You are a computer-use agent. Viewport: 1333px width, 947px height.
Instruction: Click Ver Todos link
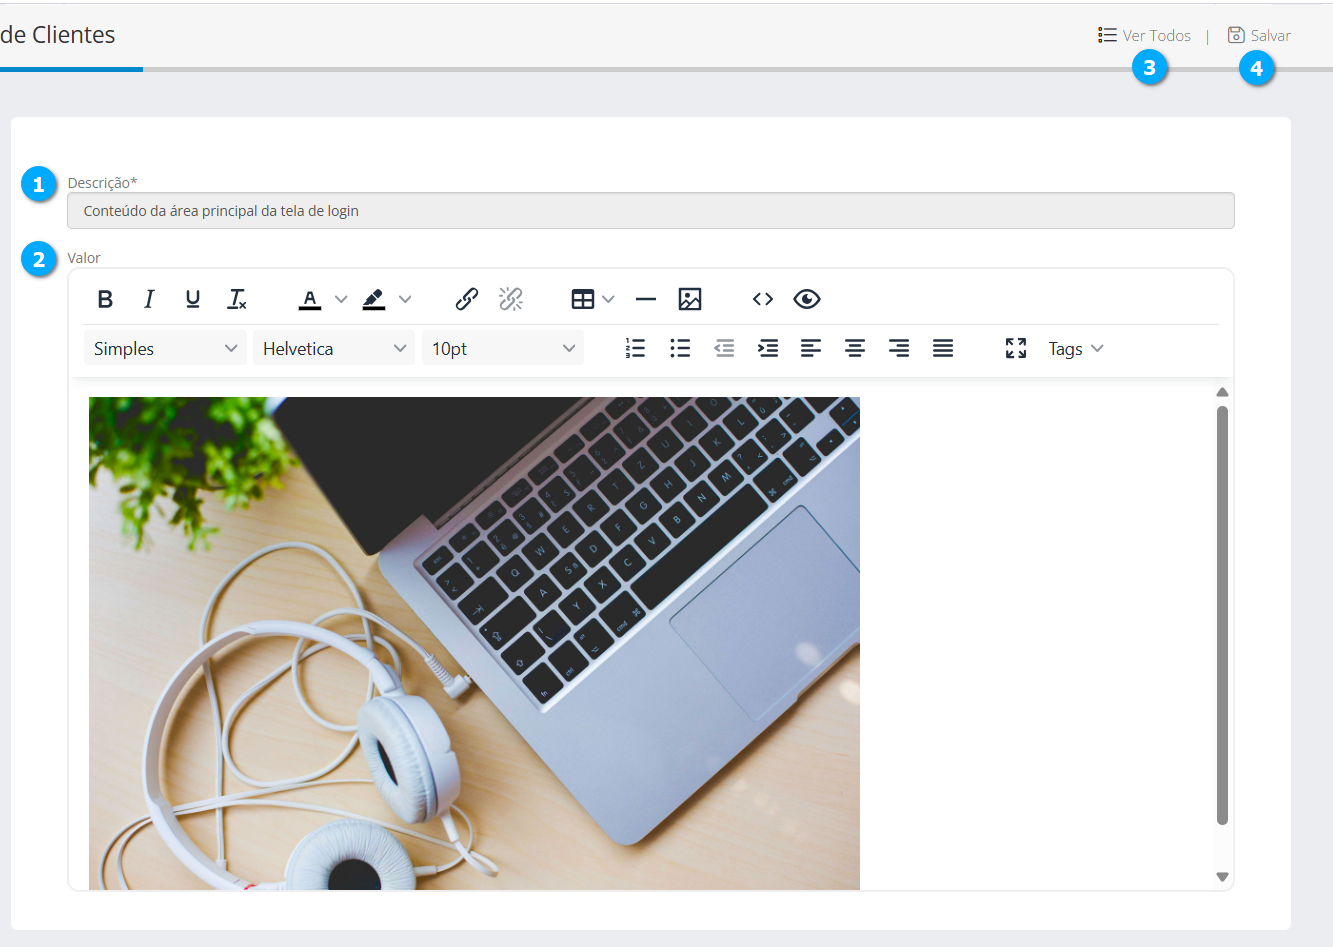coord(1145,35)
